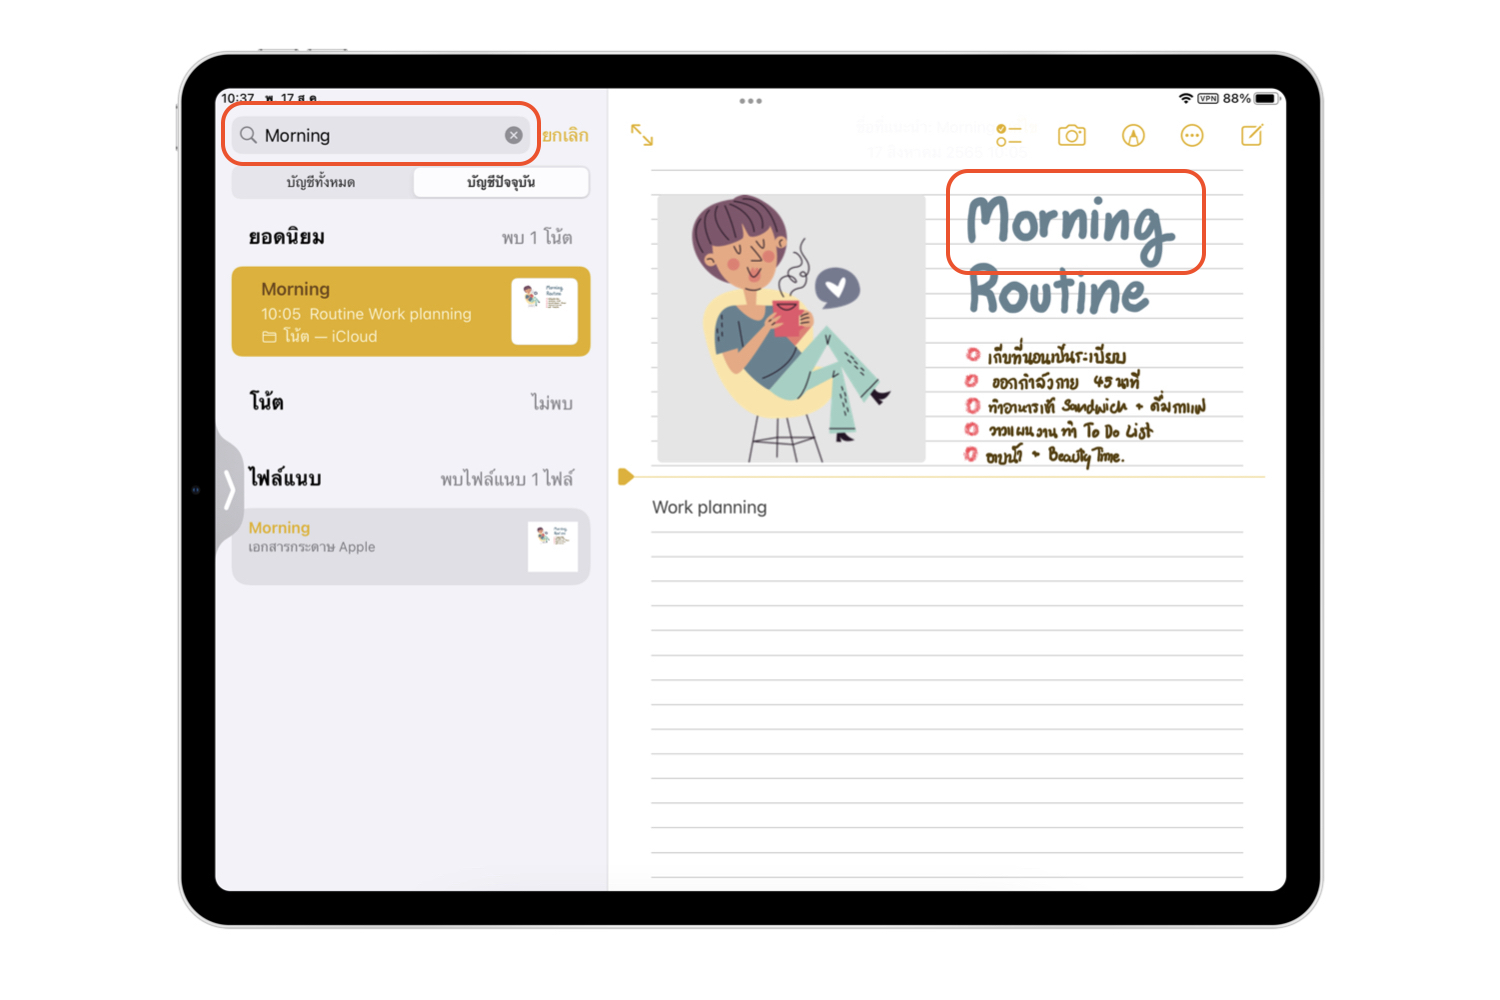
Task: Open the more options ellipsis menu
Action: [x=1191, y=135]
